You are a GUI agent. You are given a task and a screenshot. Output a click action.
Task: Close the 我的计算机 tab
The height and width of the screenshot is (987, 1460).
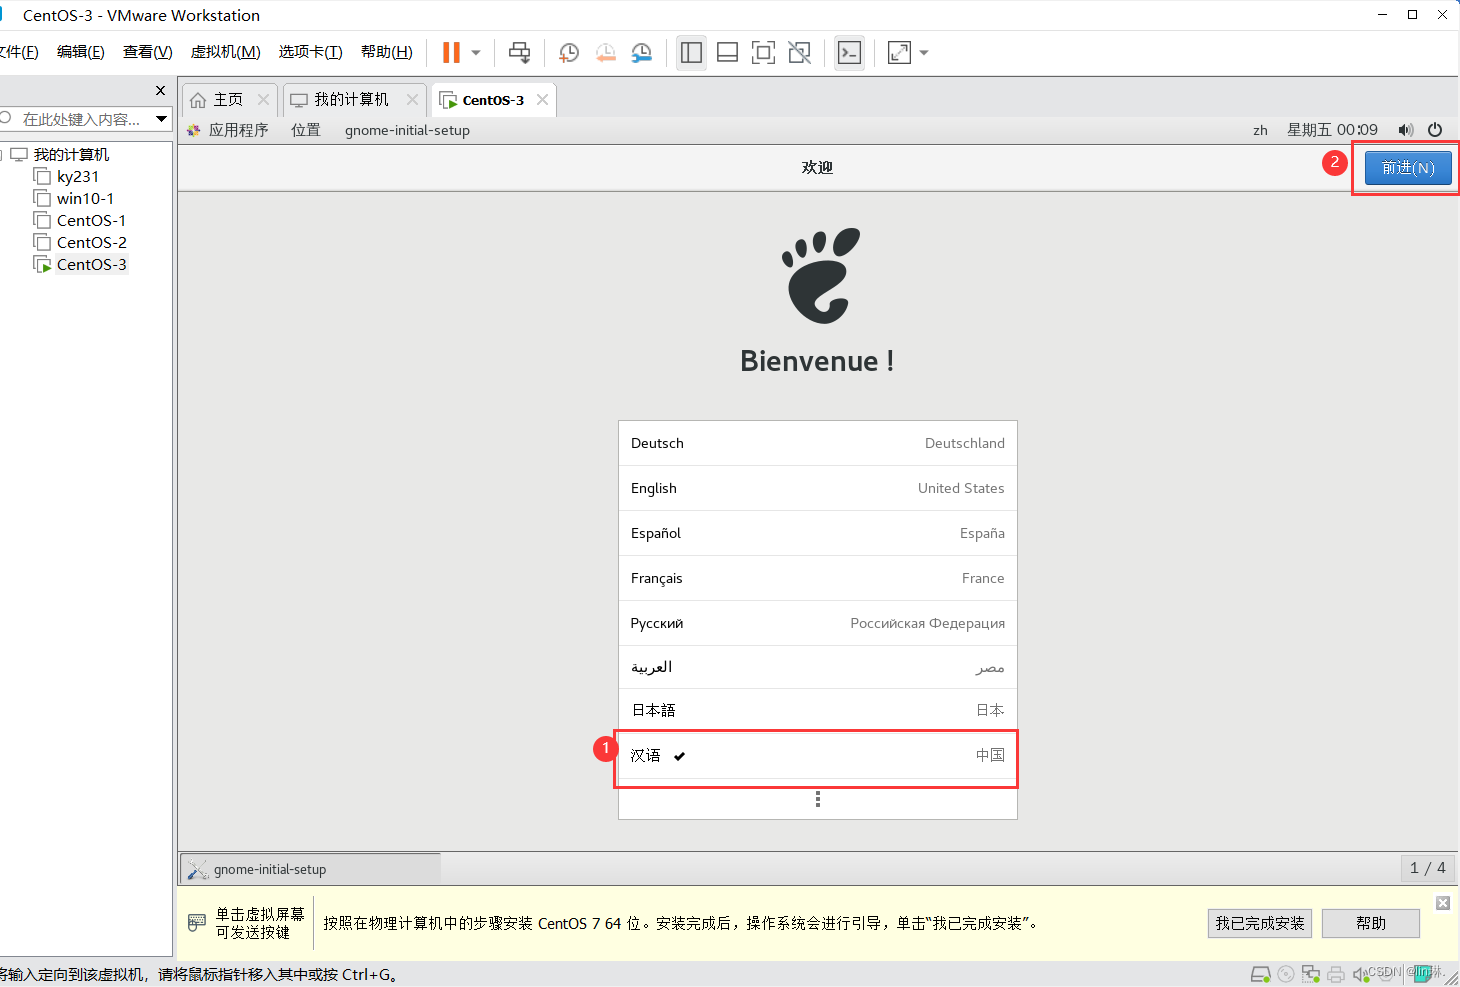(x=412, y=100)
